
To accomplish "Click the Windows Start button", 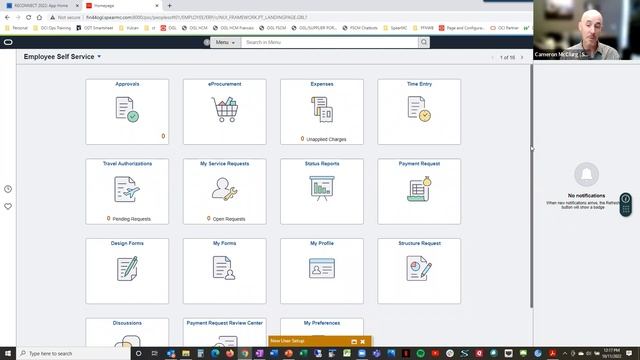I will [x=8, y=353].
